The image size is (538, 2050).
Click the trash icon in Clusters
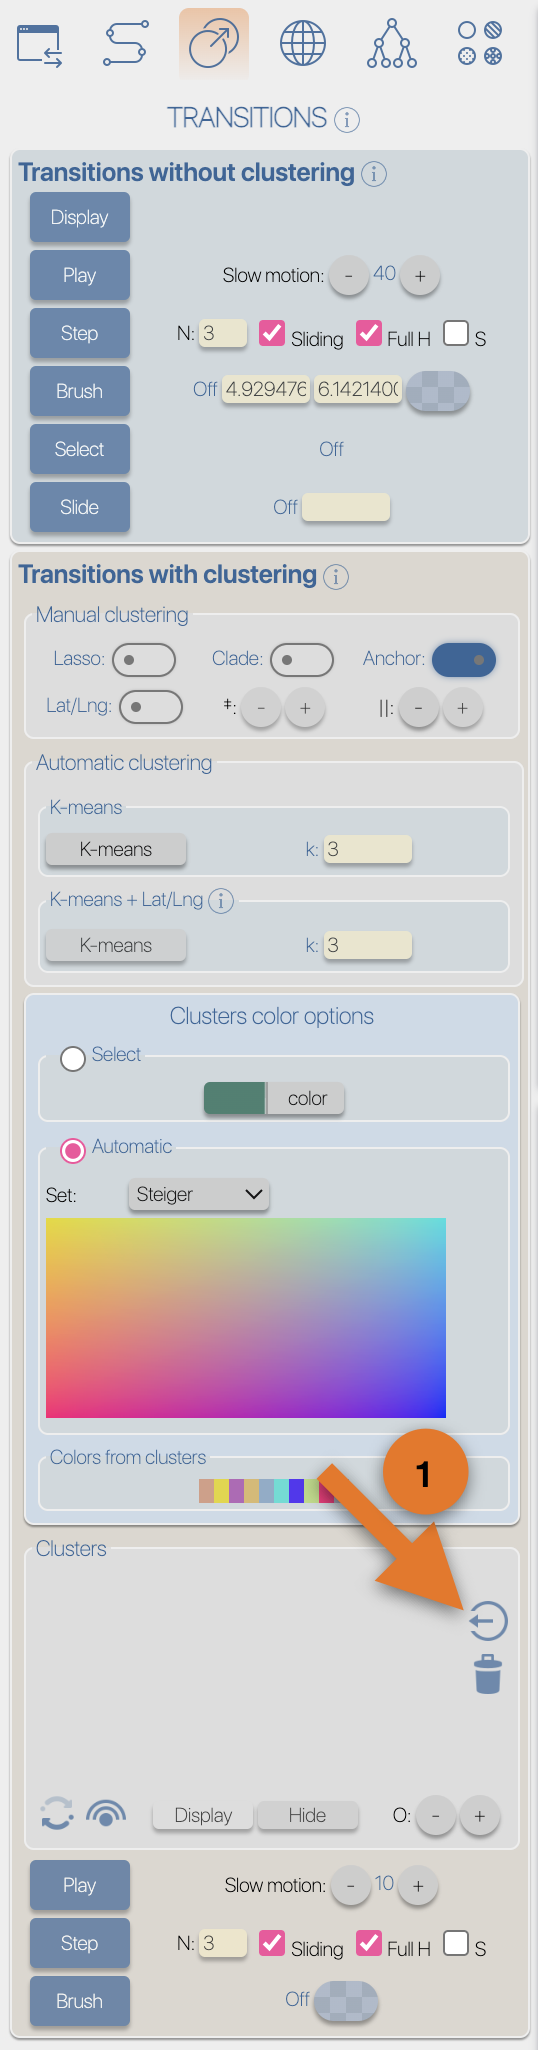click(488, 1674)
